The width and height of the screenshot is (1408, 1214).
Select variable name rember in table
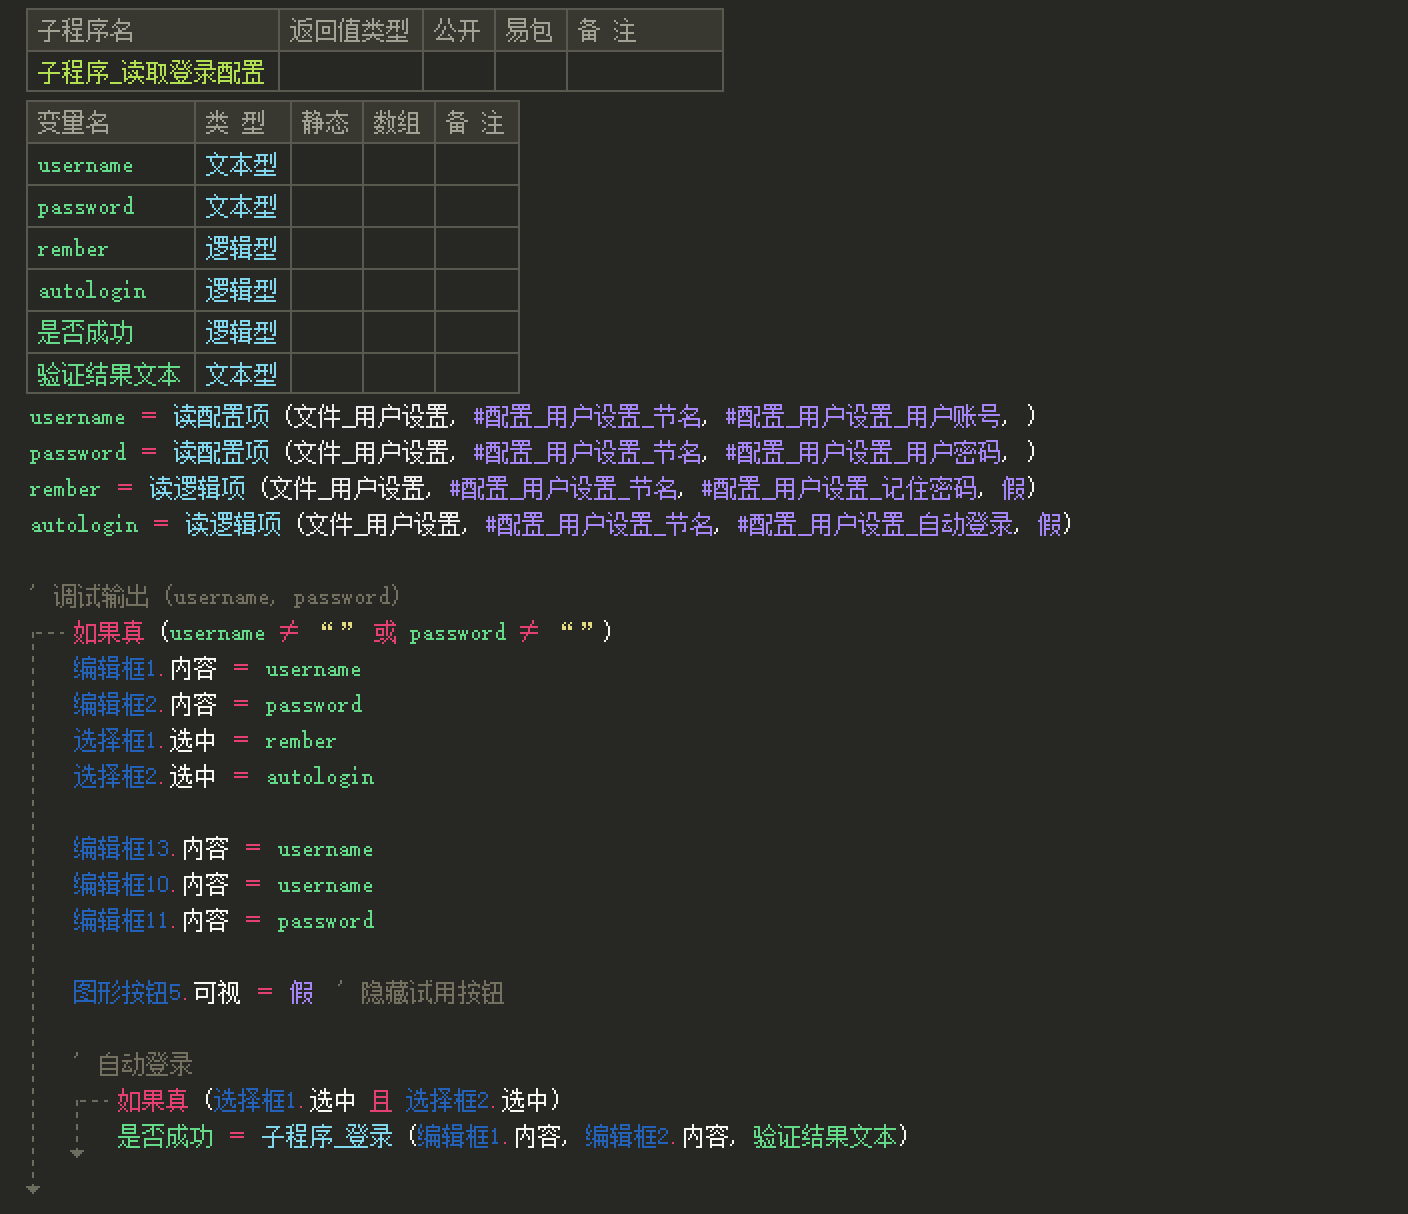point(72,249)
